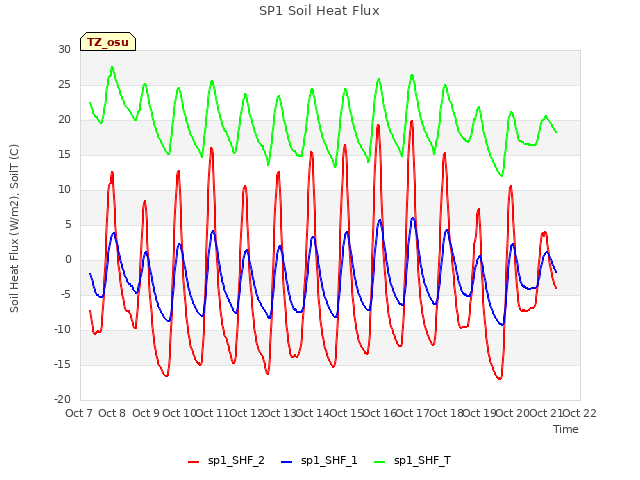Click the y-axis value 0
640x480 pixels.
tap(68, 260)
